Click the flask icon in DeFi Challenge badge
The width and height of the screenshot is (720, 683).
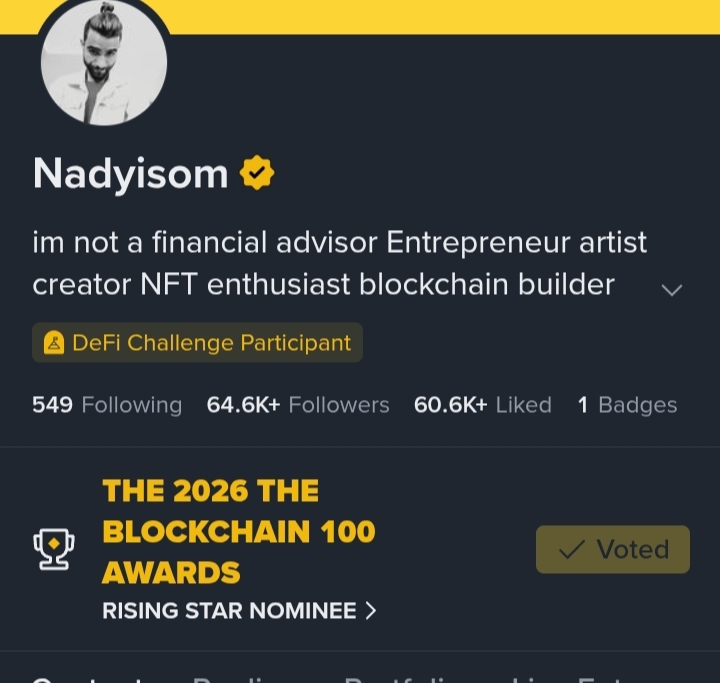click(54, 343)
